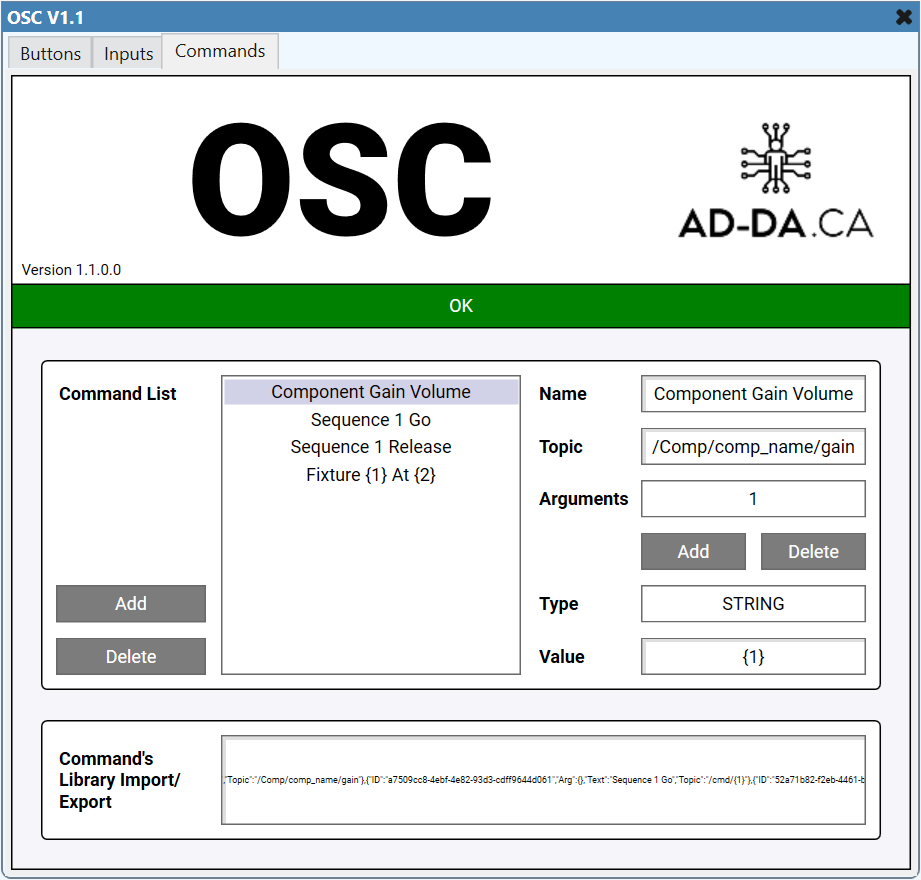Switch to the Inputs tab
The width and height of the screenshot is (921, 880).
[127, 53]
